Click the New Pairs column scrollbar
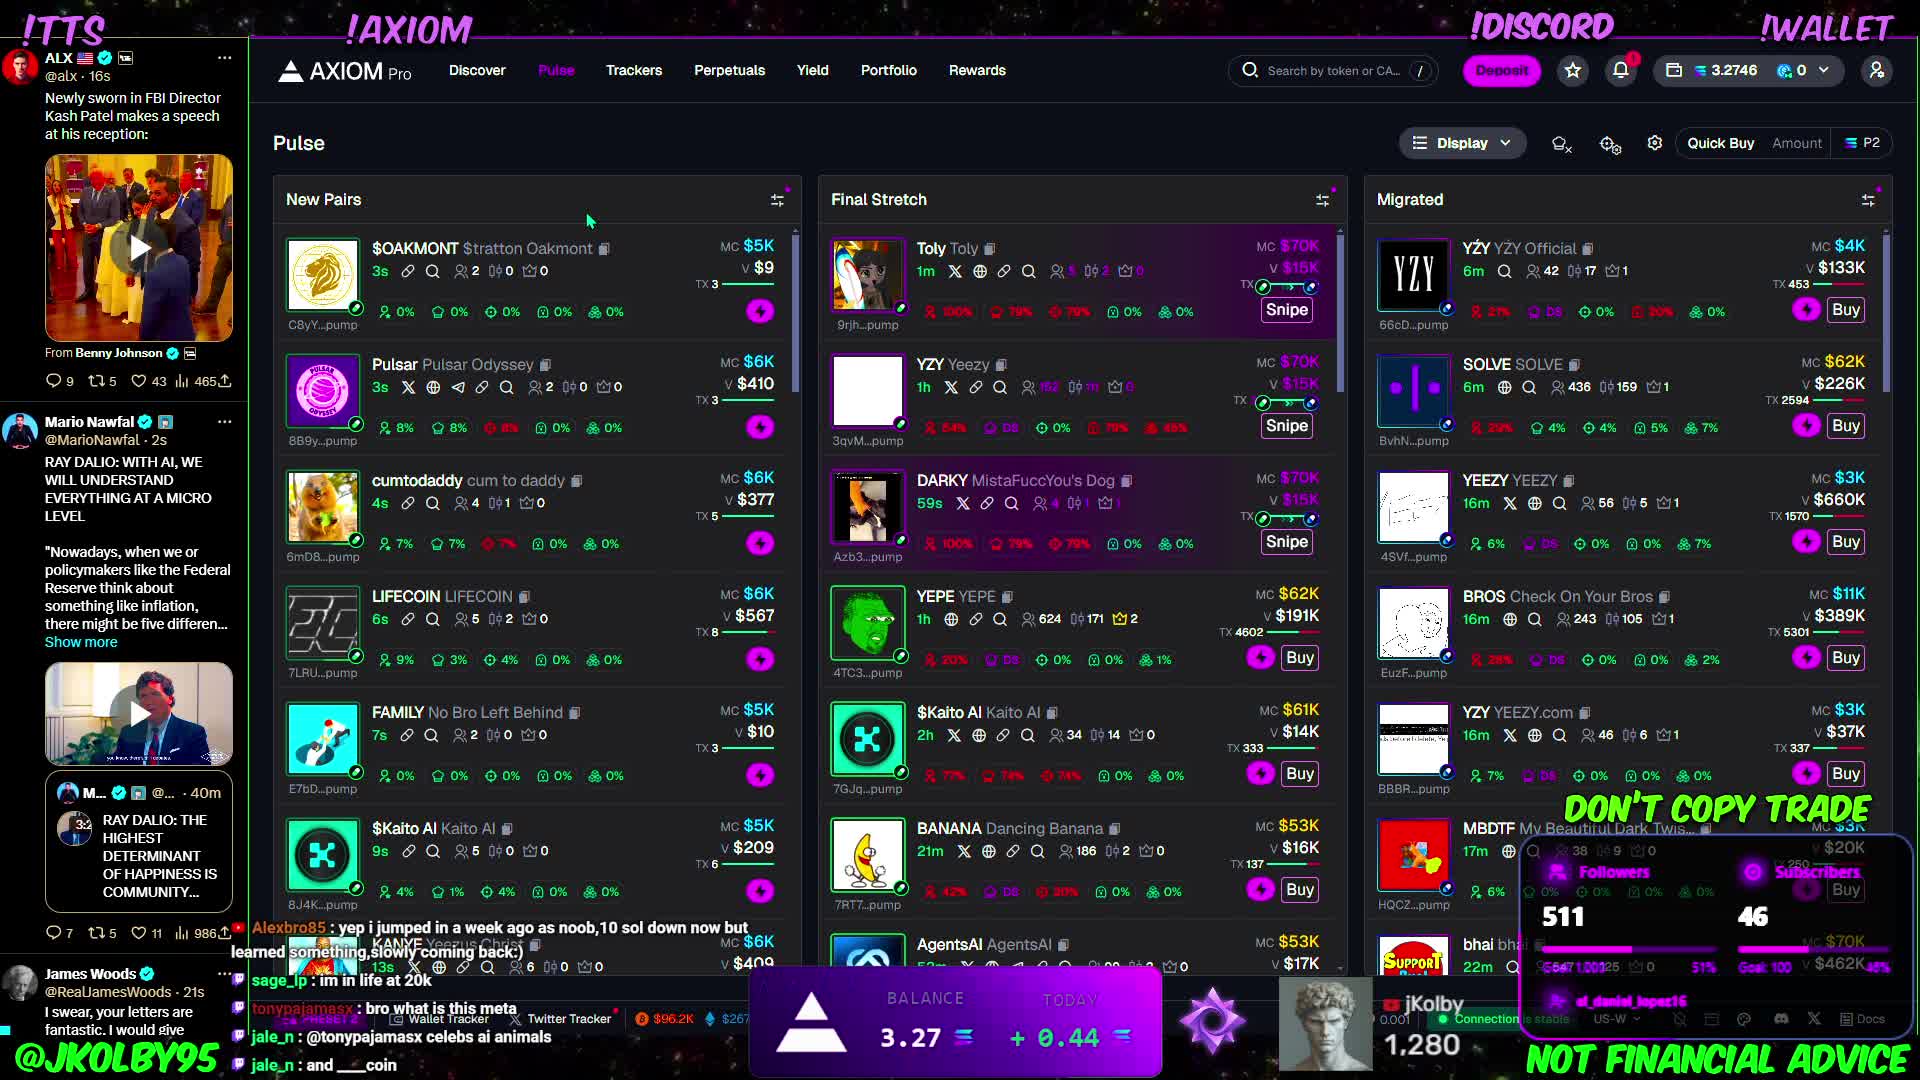Viewport: 1920px width, 1080px height. [x=796, y=312]
